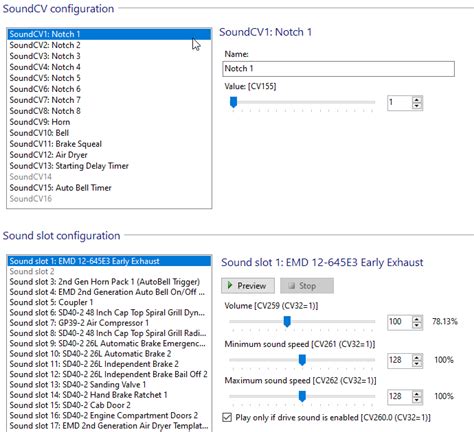Select 'Sound slot 12: Independent Brake Bail Off 2'
The height and width of the screenshot is (432, 474).
coord(109,375)
